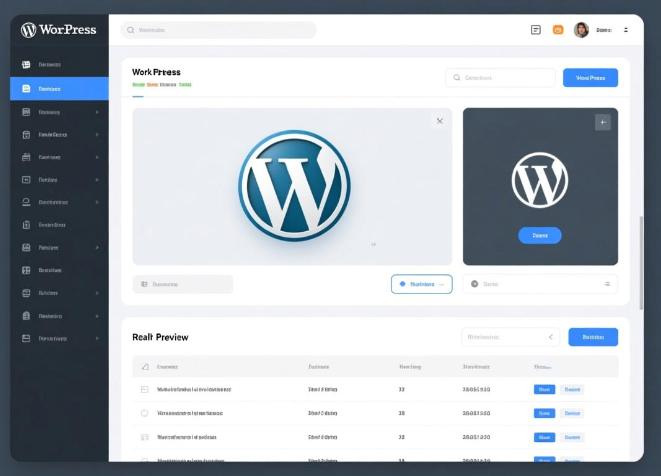The image size is (661, 476).
Task: Expand the third sidebar item's chevron
Action: (x=97, y=112)
